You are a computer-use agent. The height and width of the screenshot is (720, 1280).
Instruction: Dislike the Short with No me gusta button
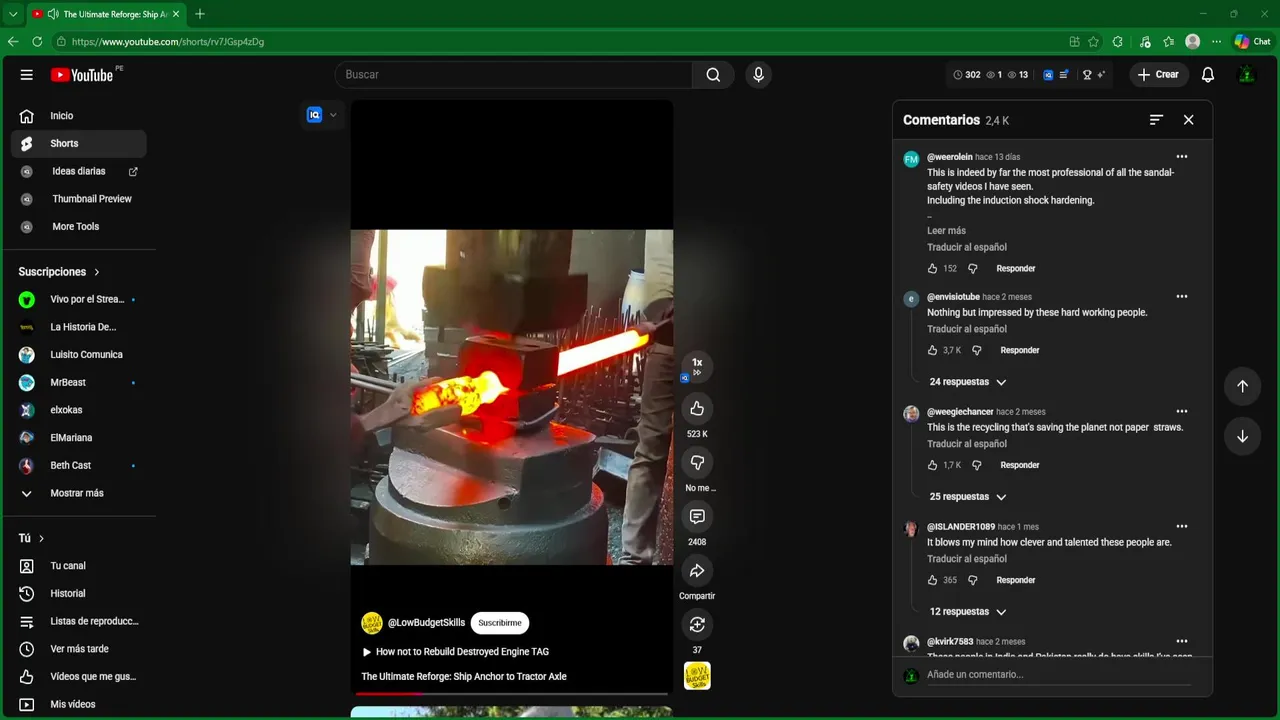pos(697,463)
